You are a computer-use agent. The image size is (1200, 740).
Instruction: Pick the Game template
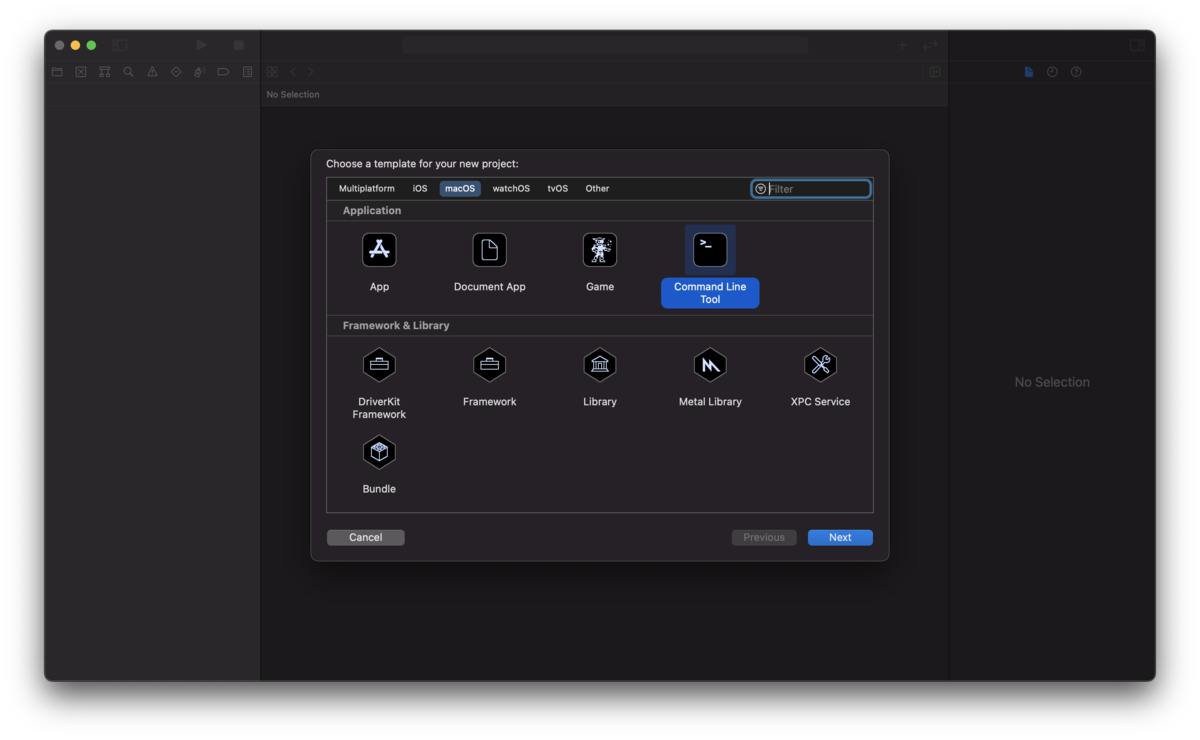click(600, 250)
